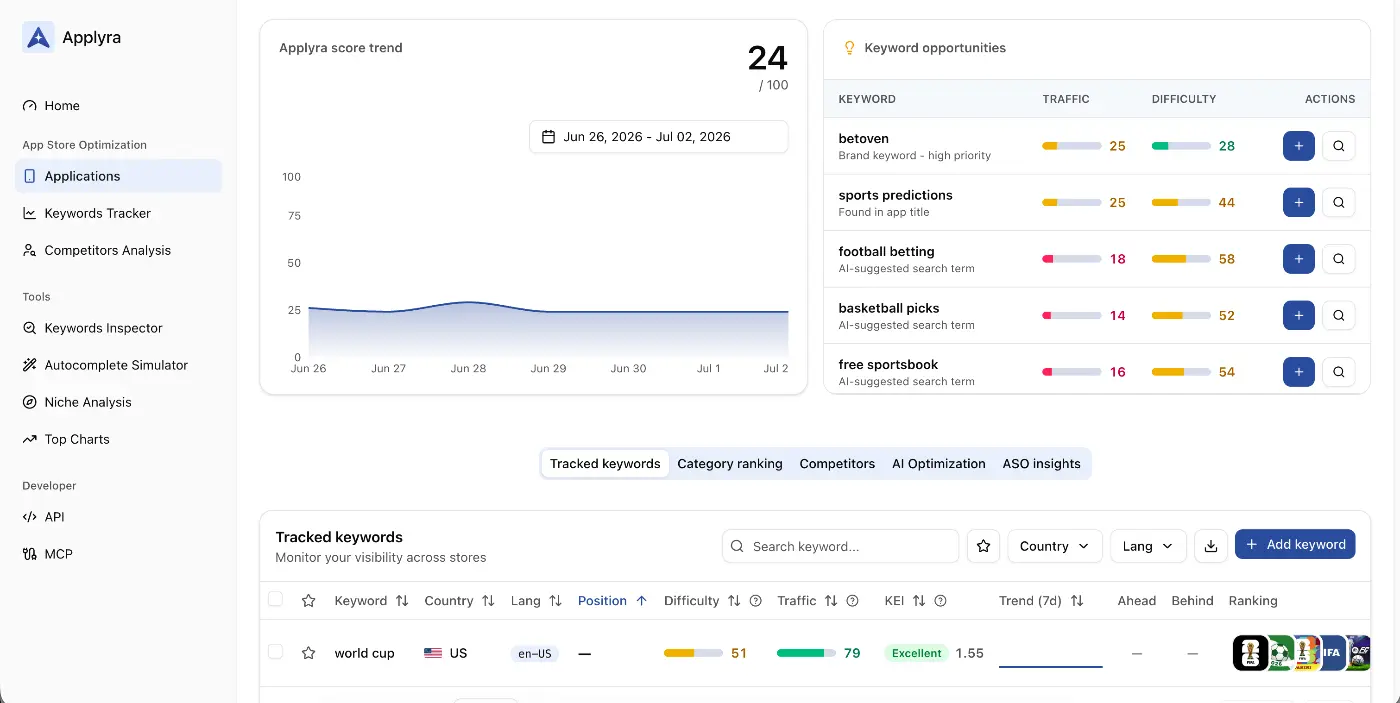The width and height of the screenshot is (1400, 703).
Task: Toggle the select-all keywords checkbox
Action: pos(275,599)
